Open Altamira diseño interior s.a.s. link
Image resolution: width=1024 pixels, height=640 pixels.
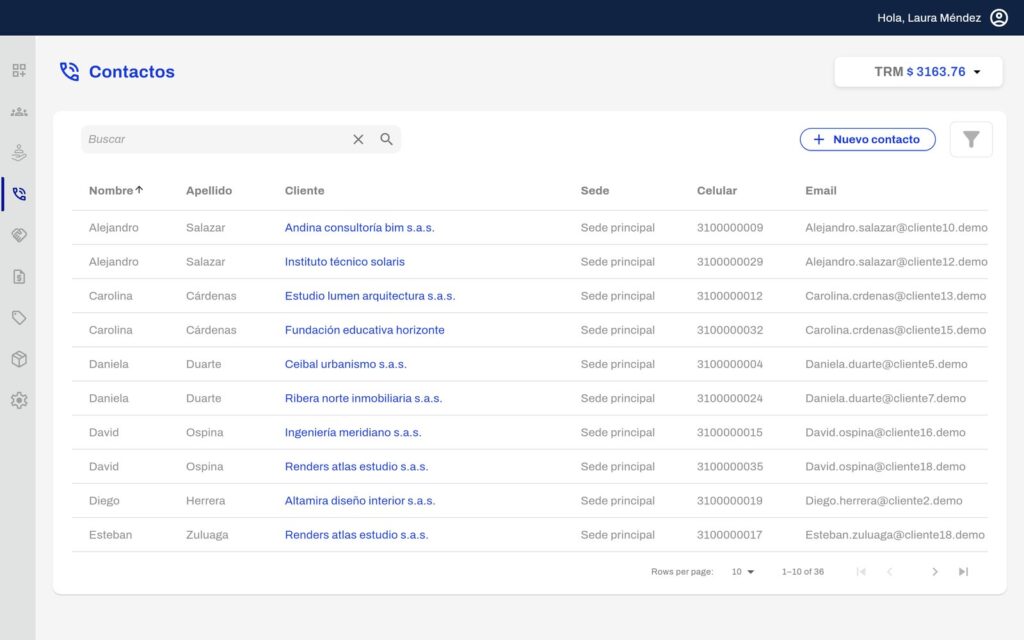click(x=360, y=500)
